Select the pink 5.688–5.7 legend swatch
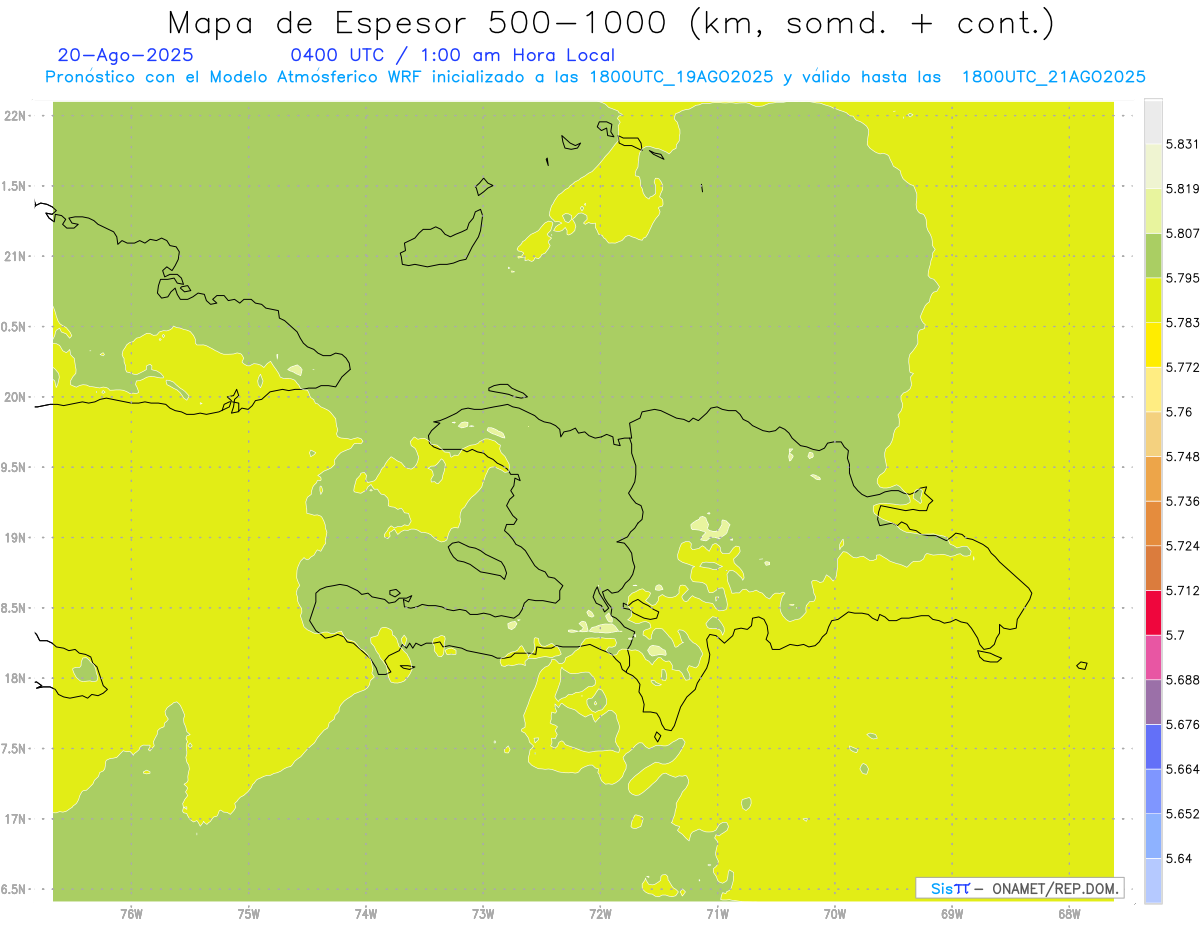Image resolution: width=1200 pixels, height=927 pixels. click(x=1153, y=657)
